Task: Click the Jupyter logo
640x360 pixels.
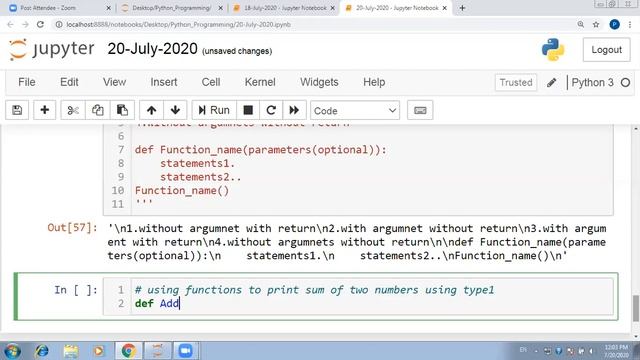Action: click(51, 49)
